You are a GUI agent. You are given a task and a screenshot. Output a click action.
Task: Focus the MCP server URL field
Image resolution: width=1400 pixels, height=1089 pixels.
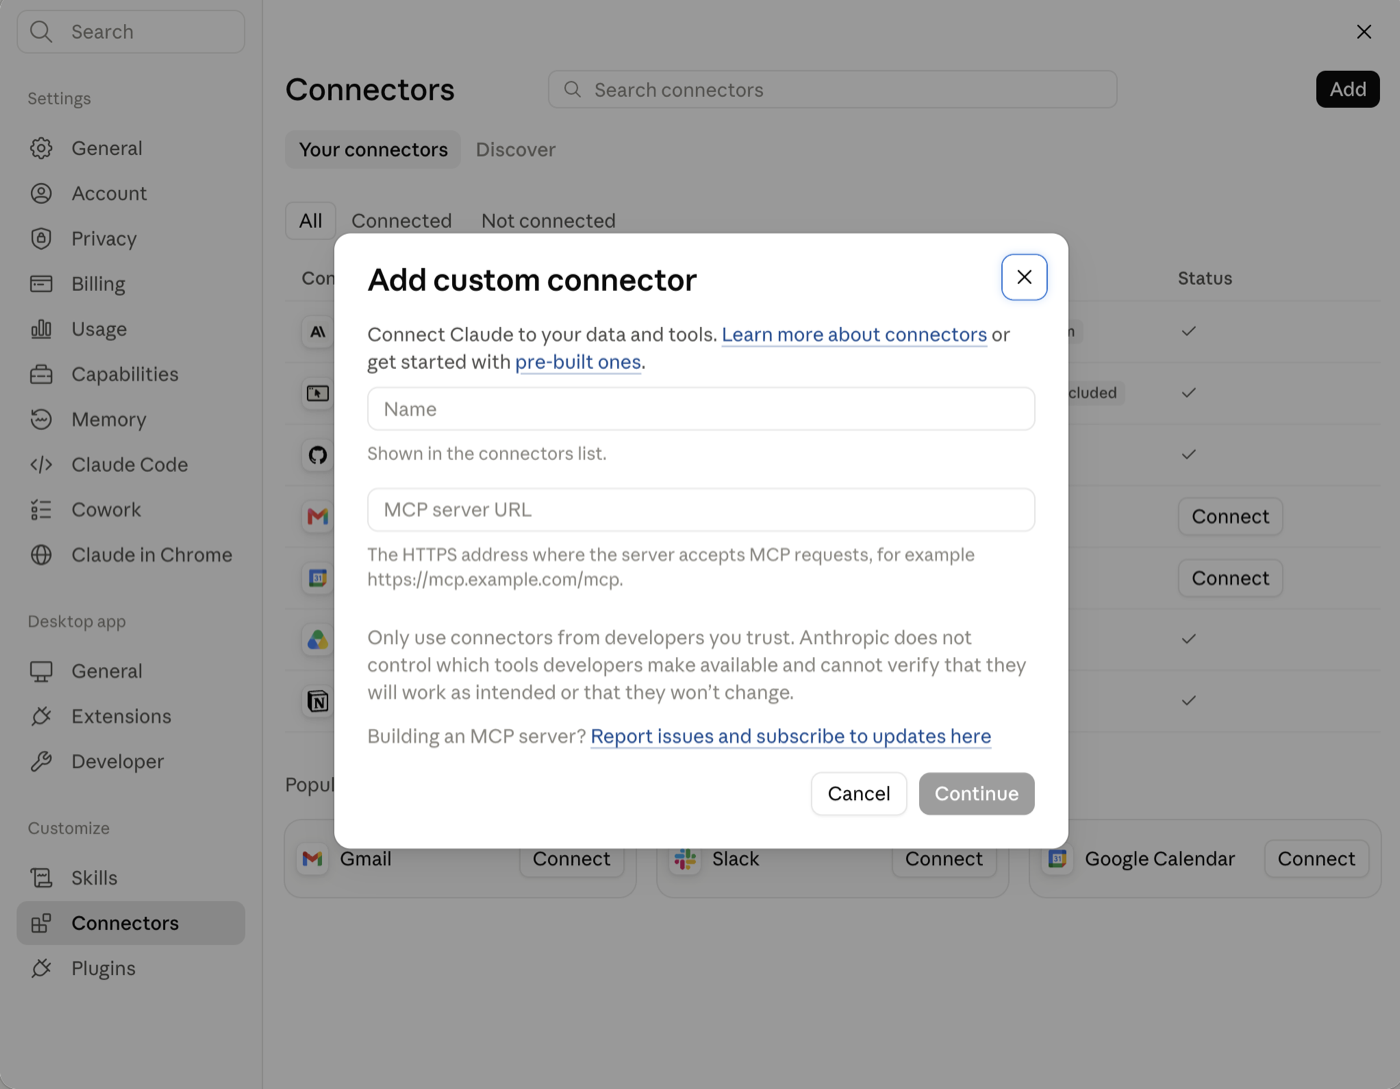701,510
